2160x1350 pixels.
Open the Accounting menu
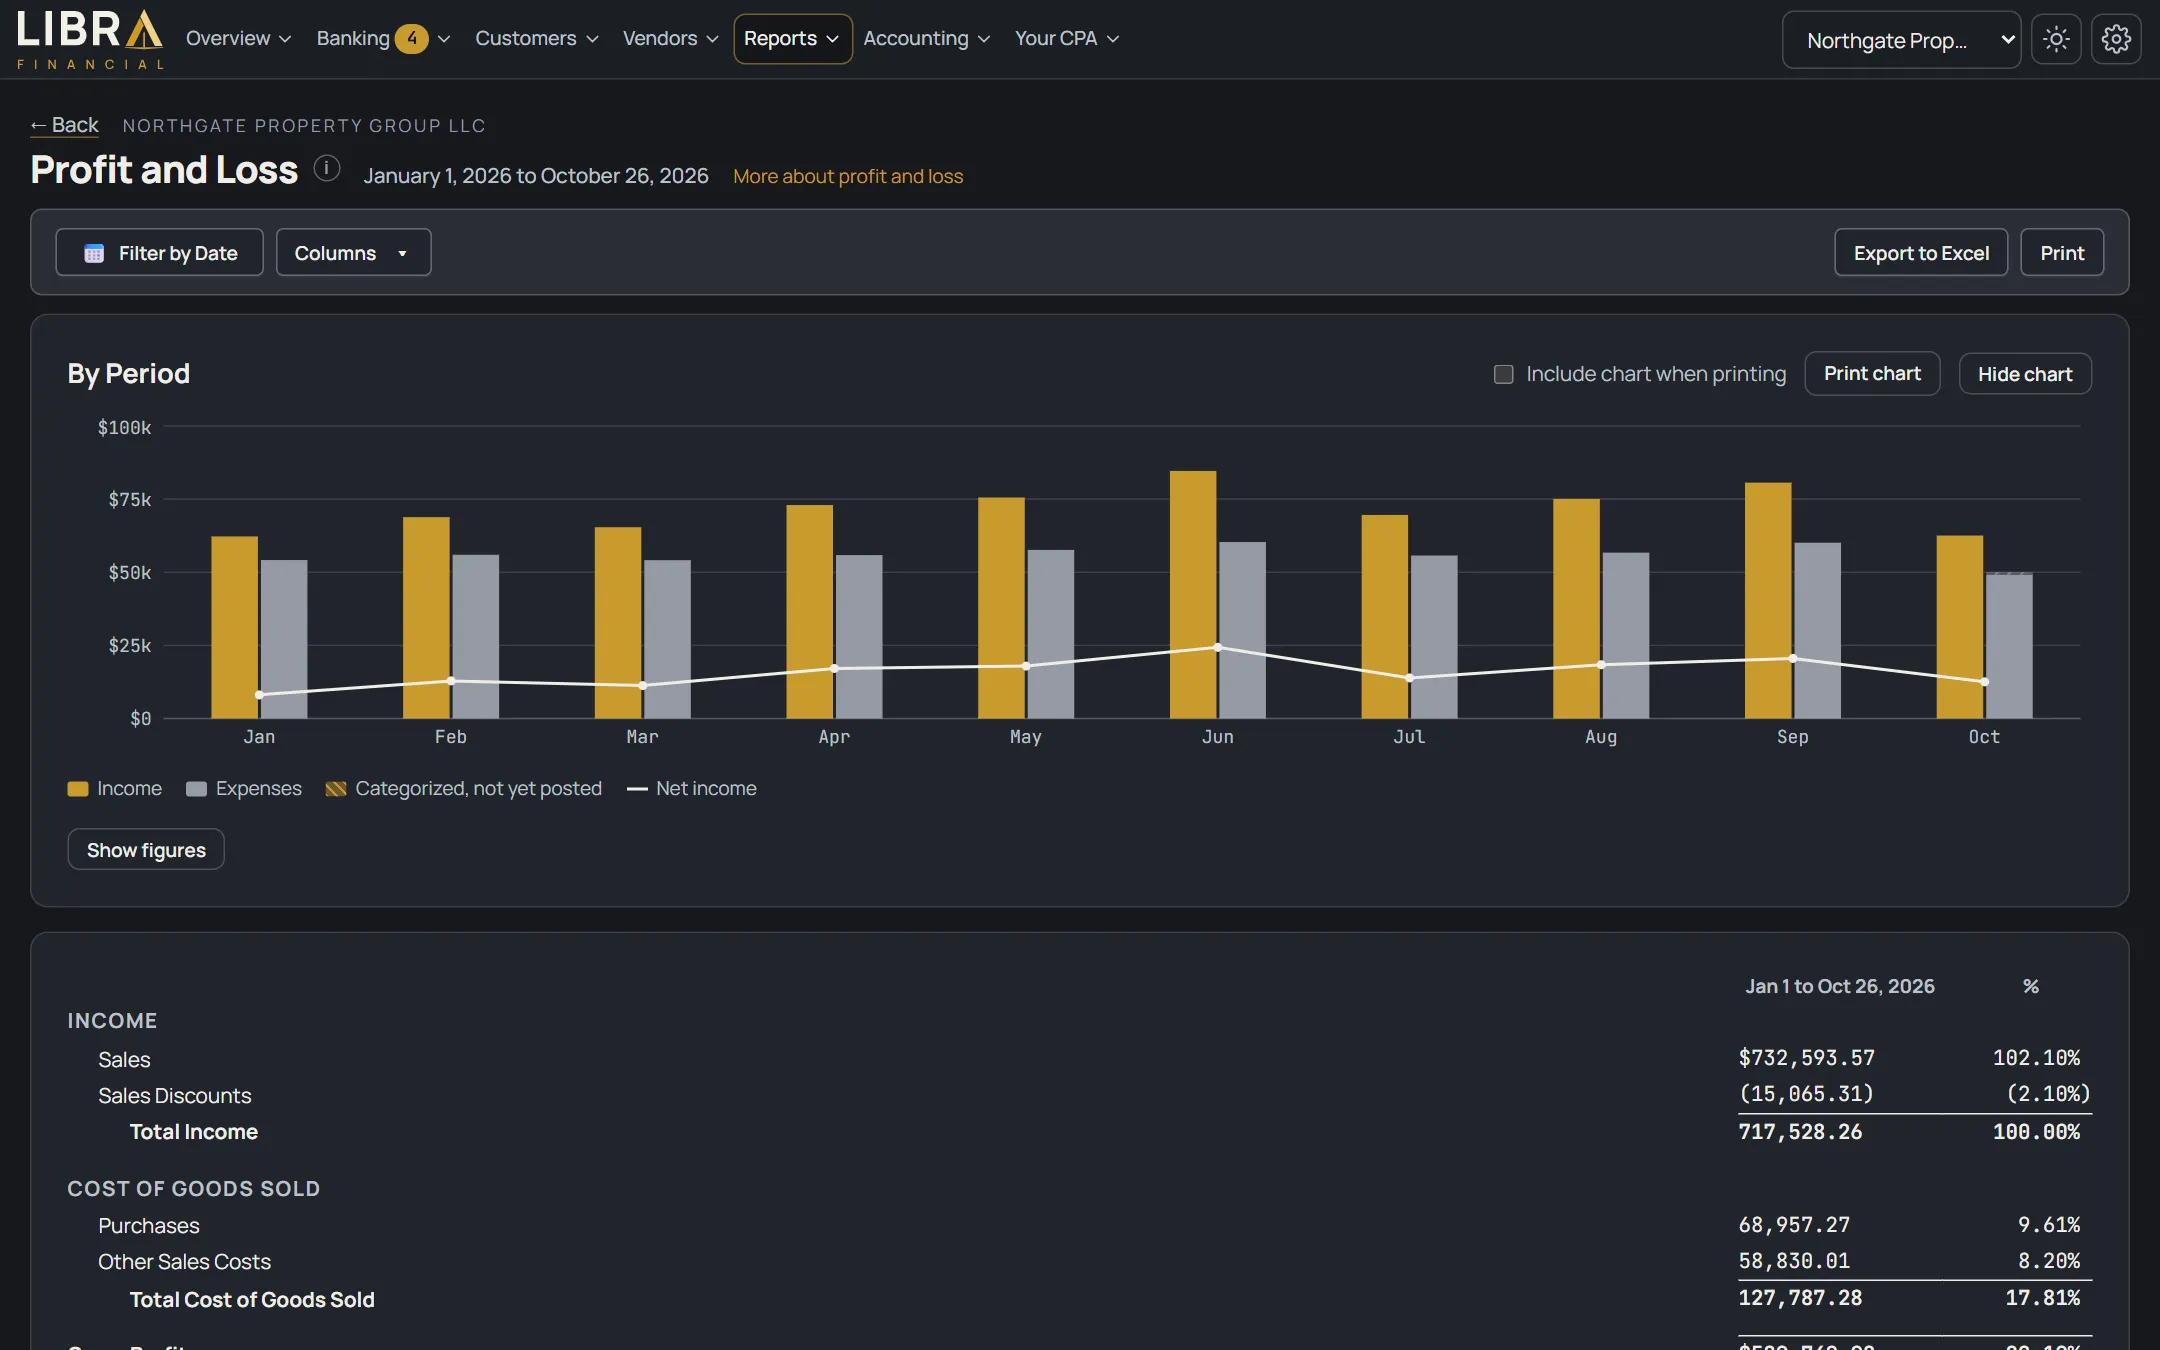pyautogui.click(x=926, y=39)
